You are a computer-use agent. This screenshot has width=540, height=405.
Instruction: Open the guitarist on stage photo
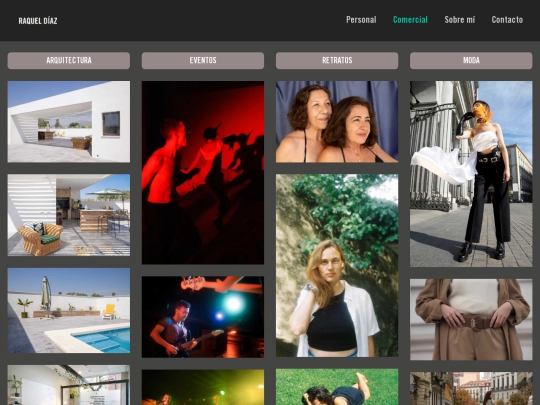pyautogui.click(x=203, y=317)
